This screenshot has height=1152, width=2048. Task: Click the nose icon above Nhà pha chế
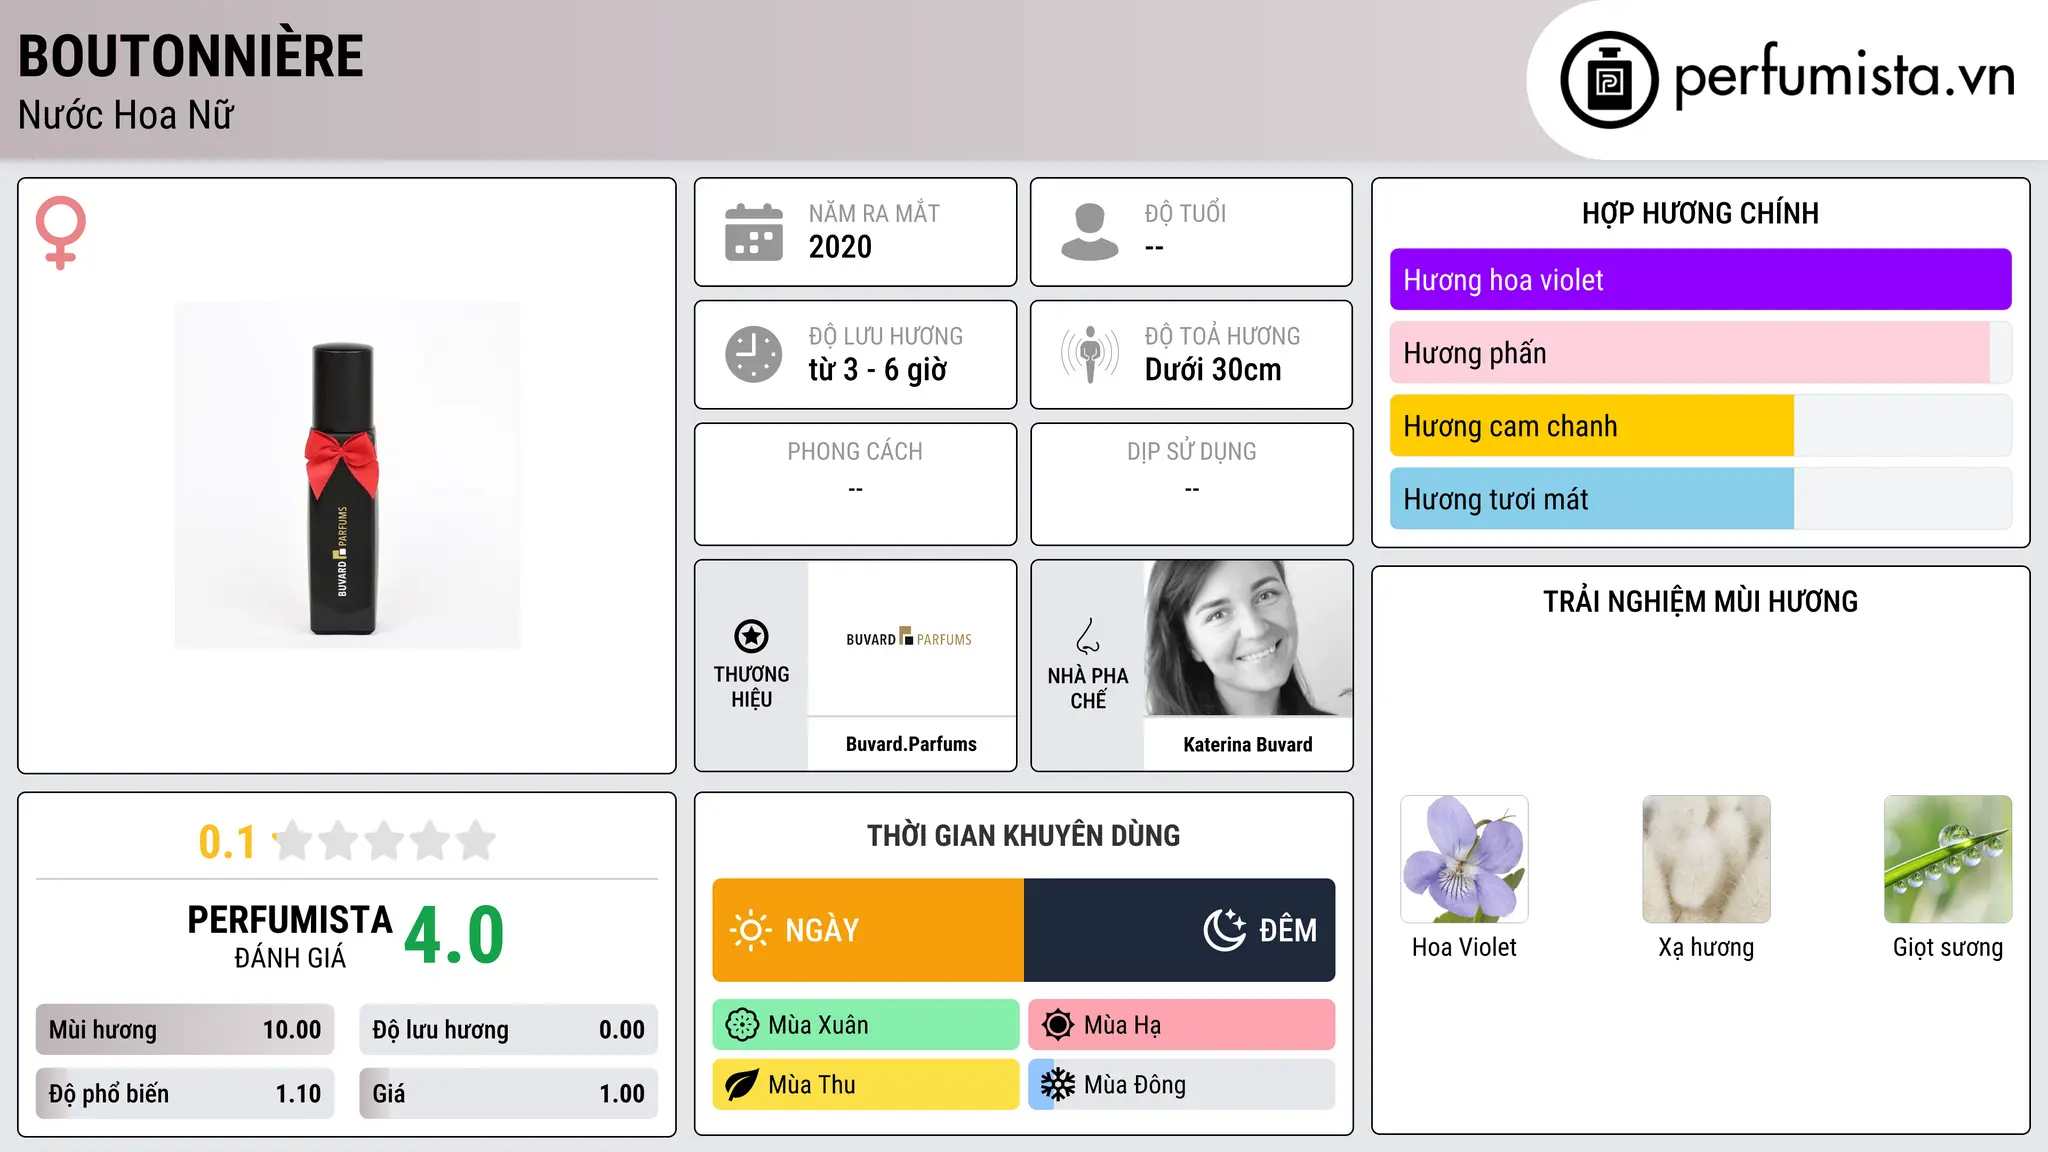1088,636
